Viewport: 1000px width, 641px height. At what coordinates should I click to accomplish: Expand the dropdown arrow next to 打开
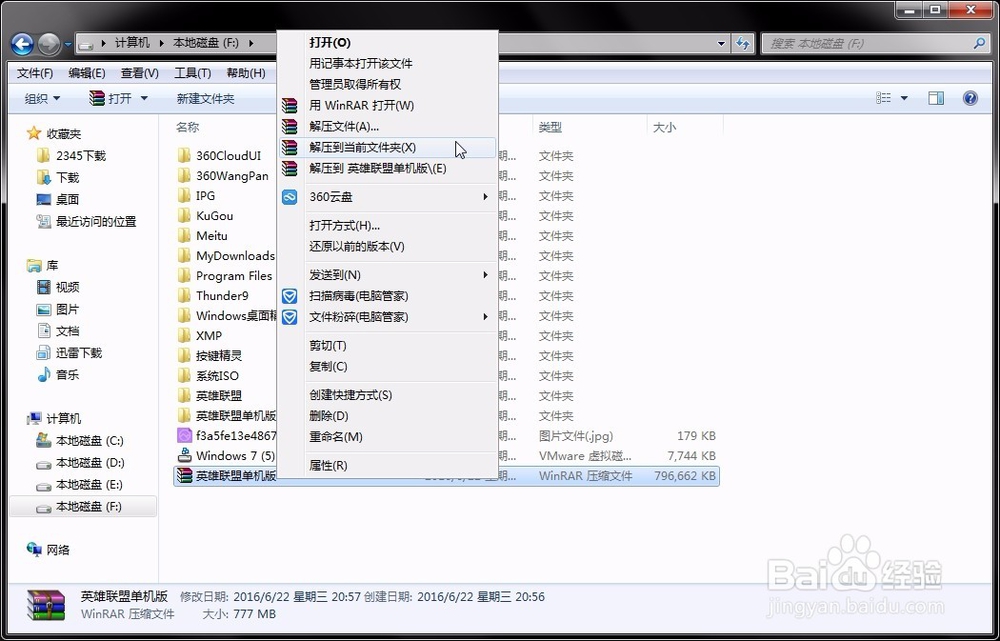(143, 98)
